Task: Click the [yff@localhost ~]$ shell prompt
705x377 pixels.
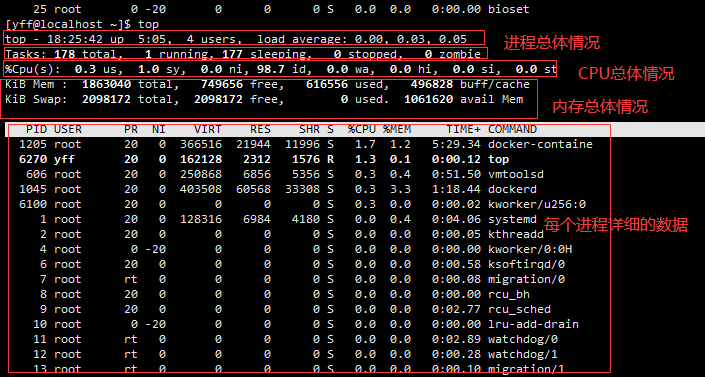Action: (68, 24)
